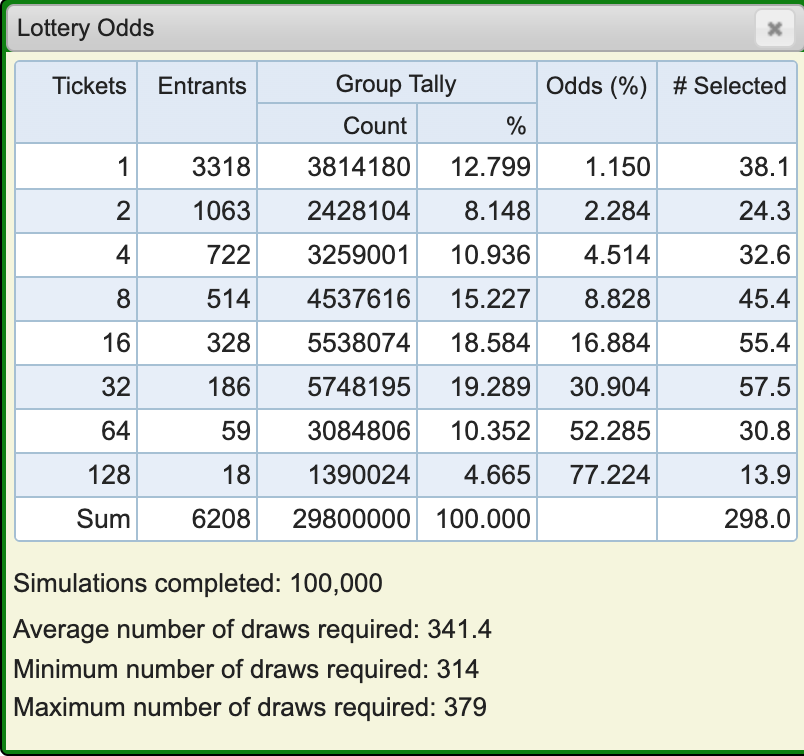Image resolution: width=804 pixels, height=756 pixels.
Task: Click the Maximum number of draws line
Action: click(250, 707)
